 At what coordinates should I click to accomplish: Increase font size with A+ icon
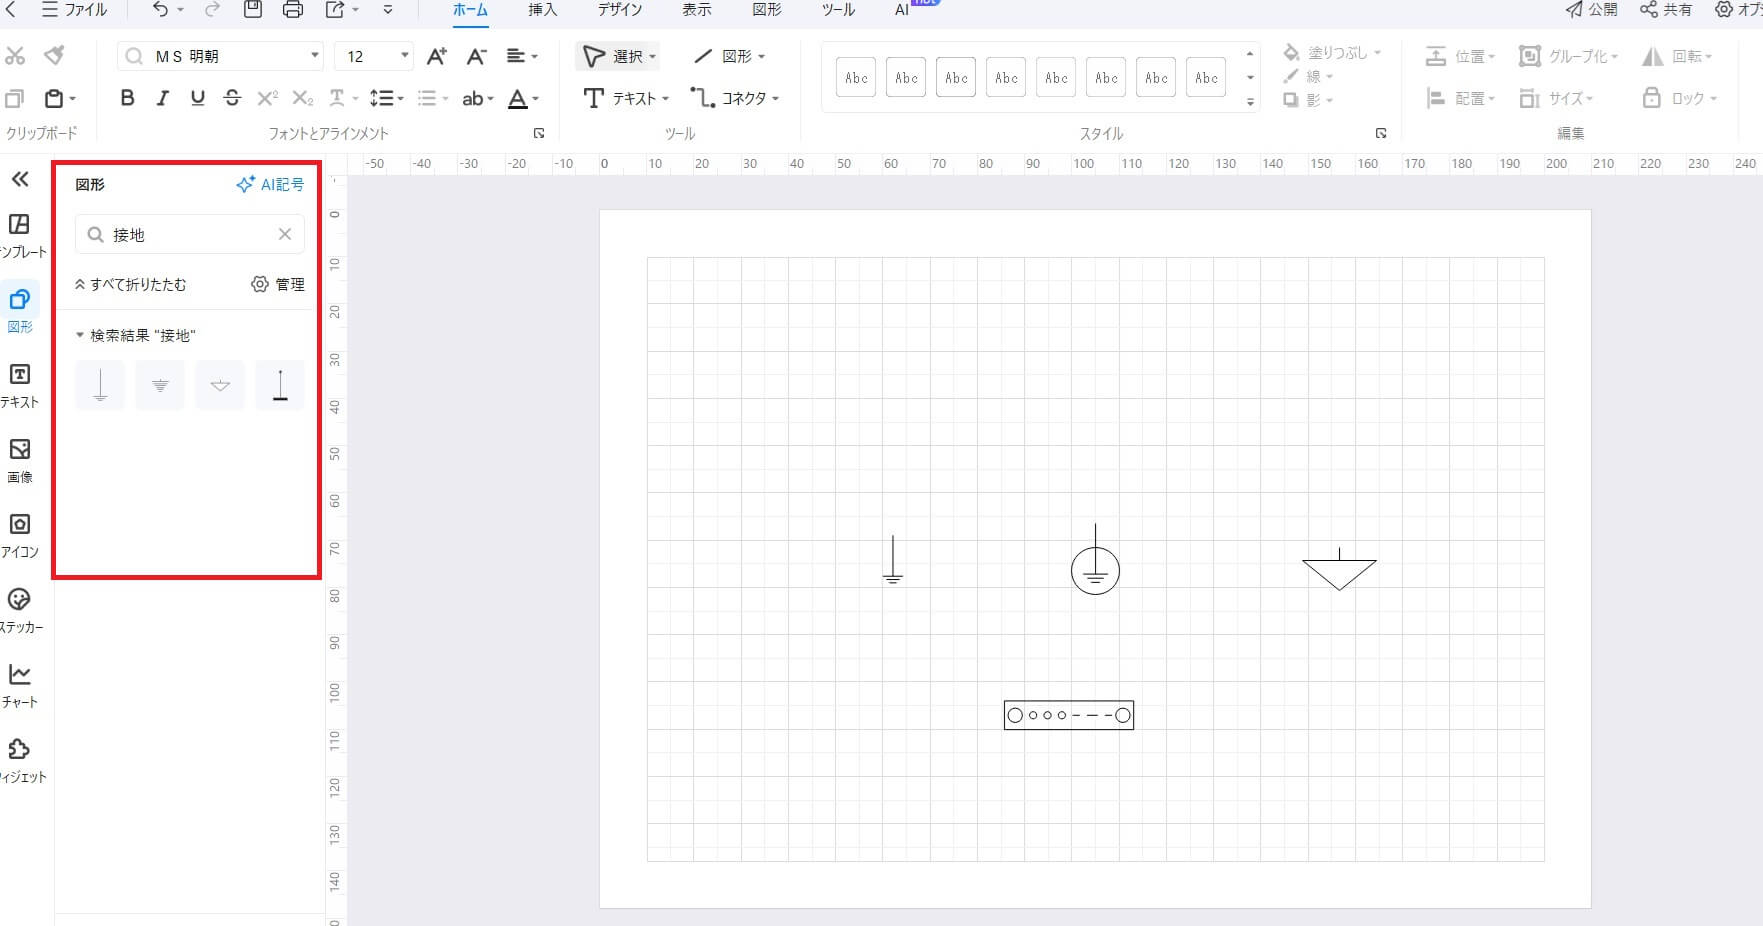(437, 56)
